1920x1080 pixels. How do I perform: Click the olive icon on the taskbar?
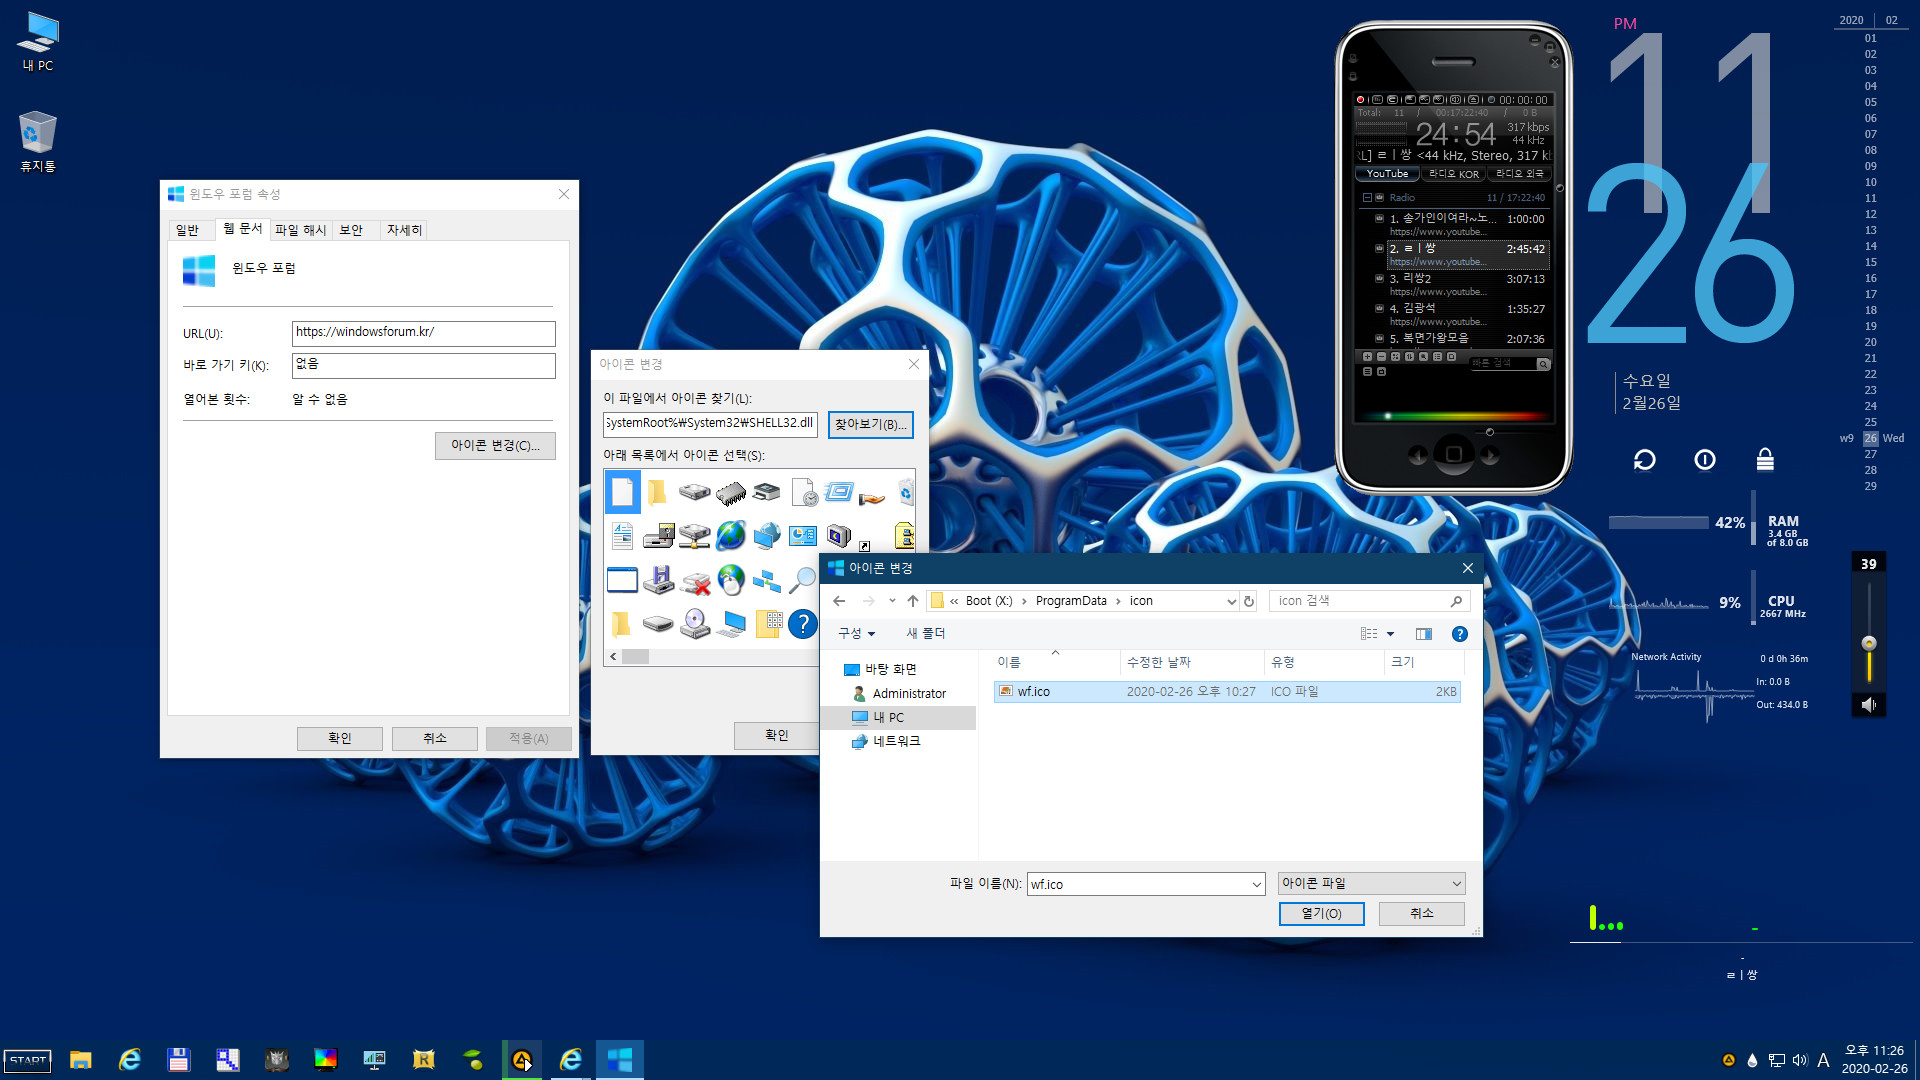point(473,1060)
